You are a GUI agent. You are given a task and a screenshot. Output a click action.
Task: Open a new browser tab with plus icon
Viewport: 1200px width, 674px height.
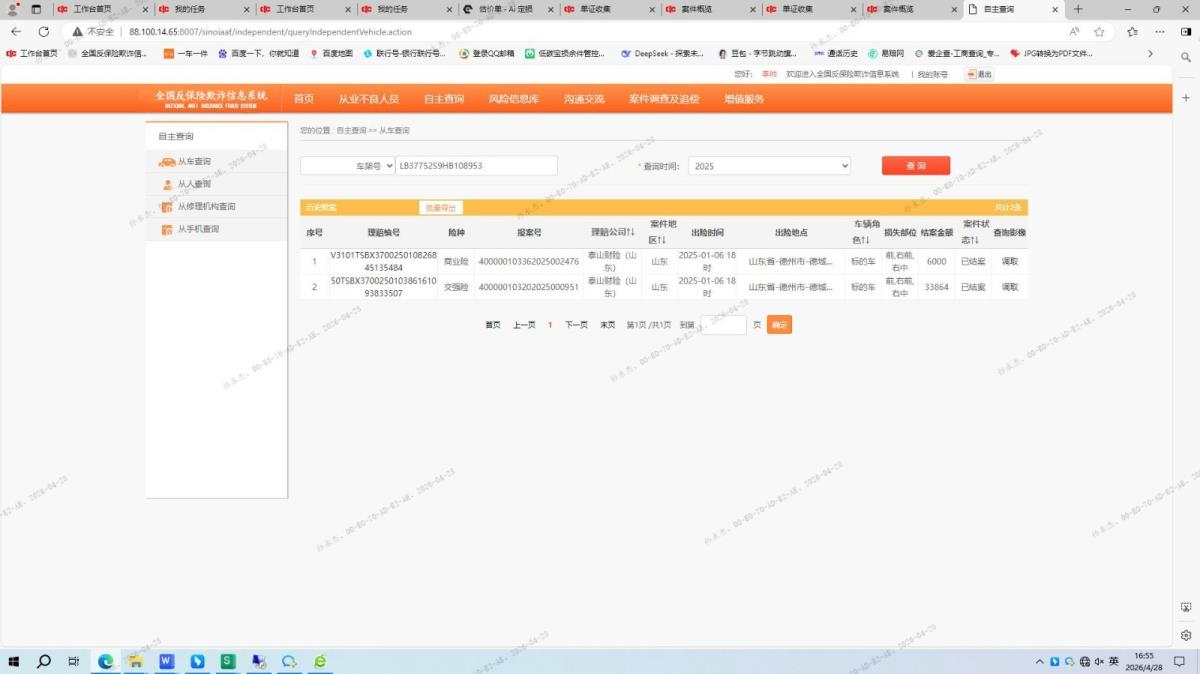click(x=1078, y=9)
